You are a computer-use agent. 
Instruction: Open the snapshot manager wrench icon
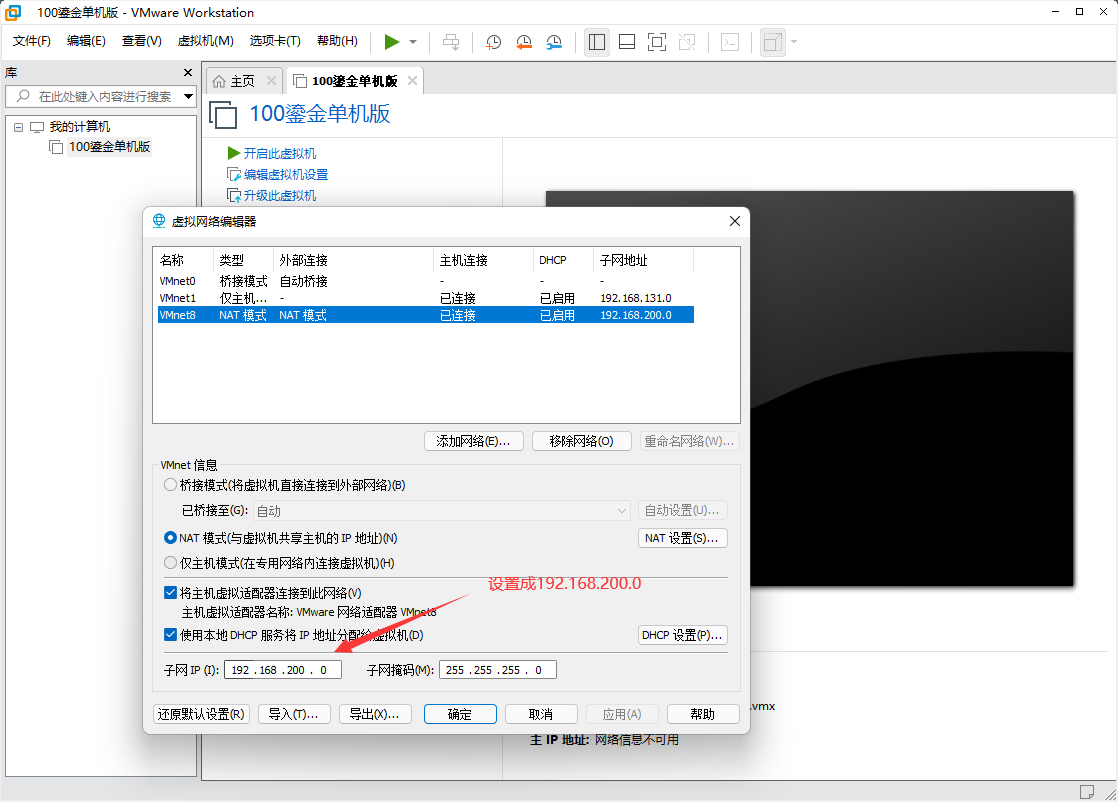pyautogui.click(x=555, y=42)
